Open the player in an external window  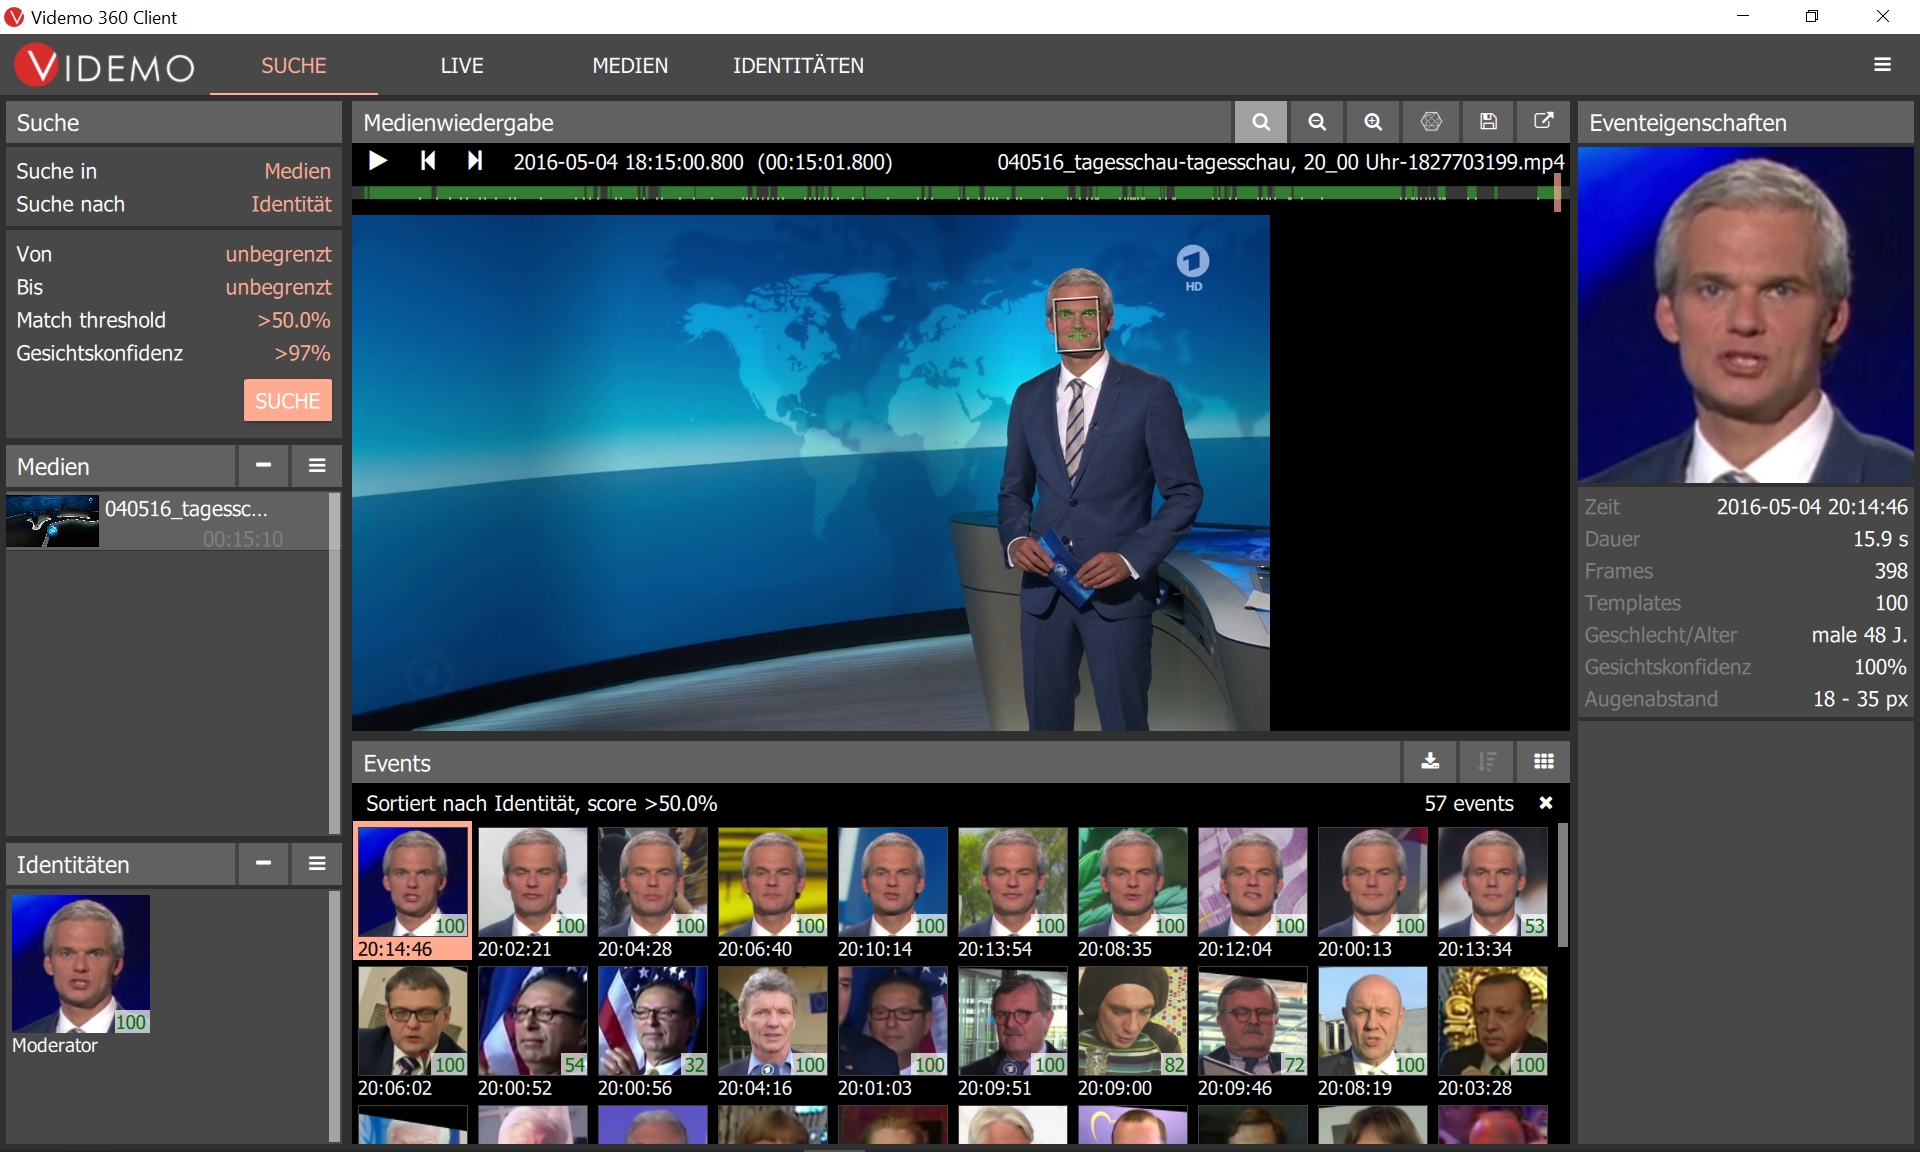(1543, 122)
